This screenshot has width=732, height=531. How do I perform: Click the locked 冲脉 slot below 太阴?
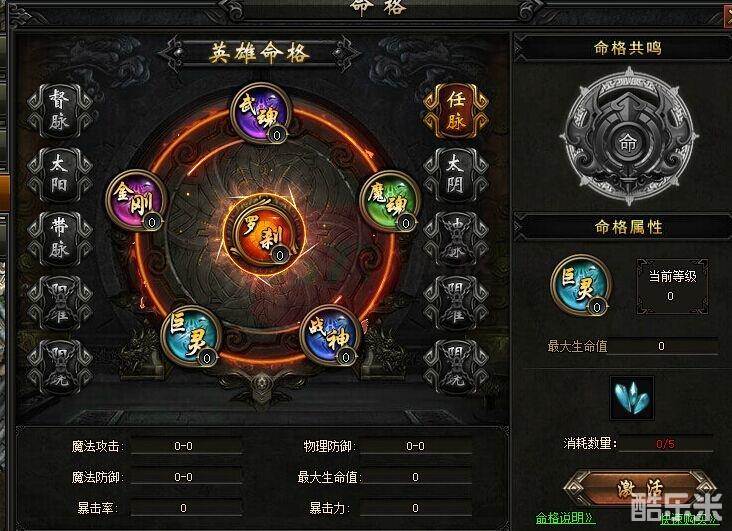[456, 239]
